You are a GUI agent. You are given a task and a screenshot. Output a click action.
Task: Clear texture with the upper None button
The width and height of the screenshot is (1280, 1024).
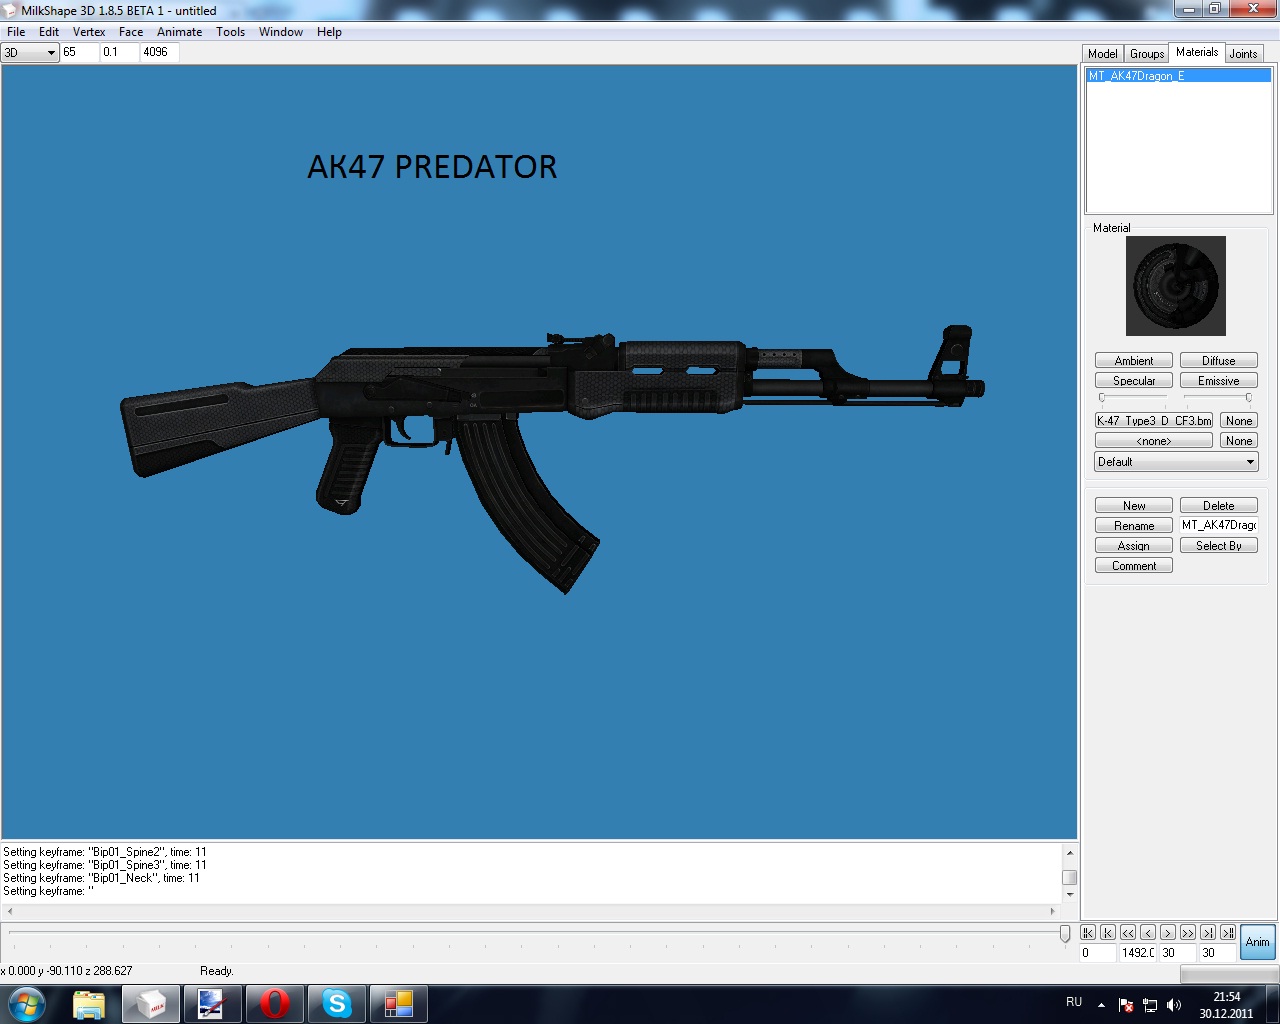1239,421
